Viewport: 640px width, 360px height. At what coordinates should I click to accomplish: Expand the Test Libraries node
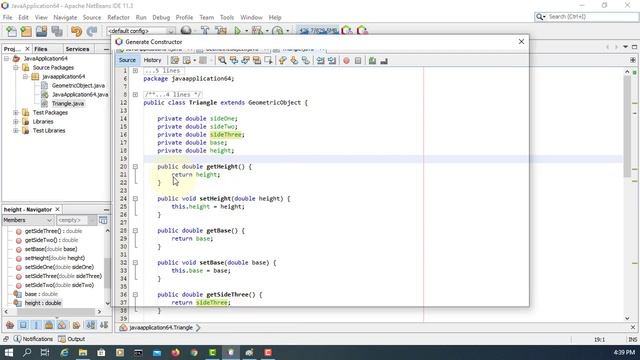tap(16, 130)
